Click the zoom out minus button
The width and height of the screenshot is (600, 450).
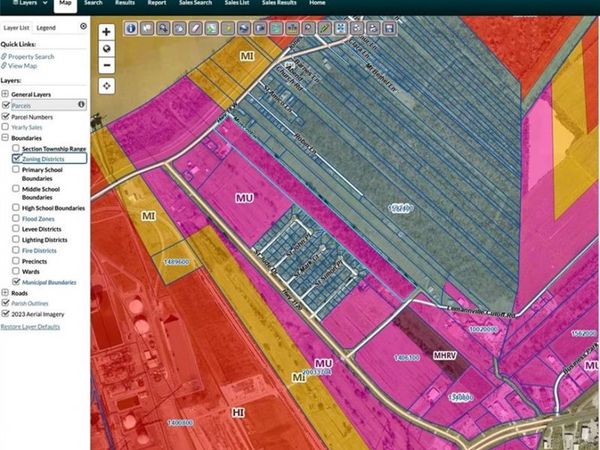[107, 65]
